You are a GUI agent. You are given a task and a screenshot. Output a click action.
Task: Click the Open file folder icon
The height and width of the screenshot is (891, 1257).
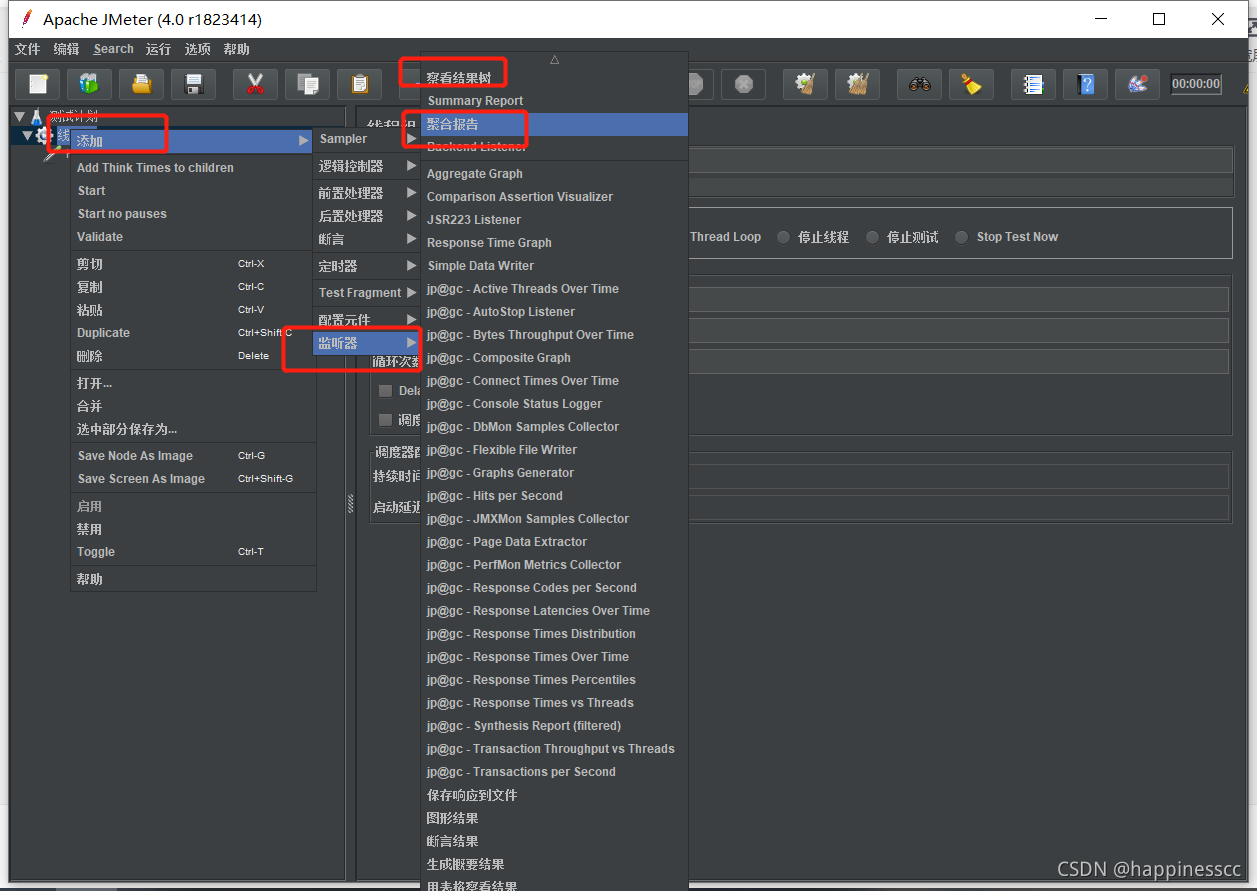point(141,84)
